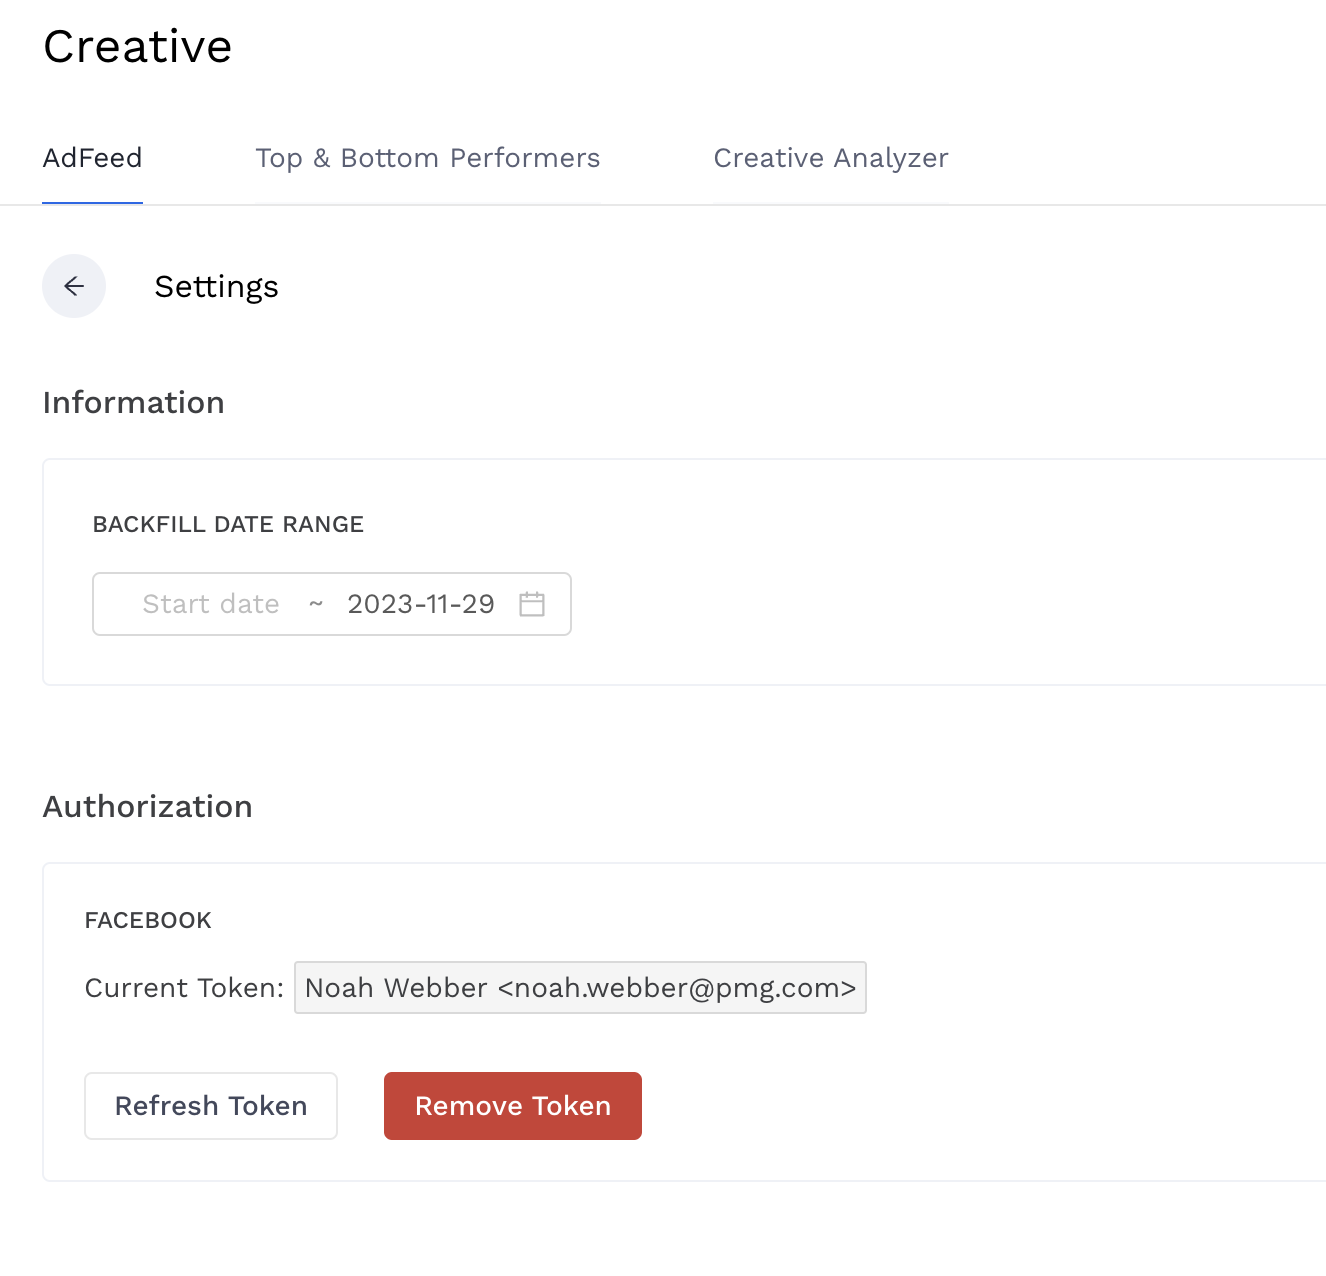Focus the Start date input field
The image size is (1326, 1276).
211,604
